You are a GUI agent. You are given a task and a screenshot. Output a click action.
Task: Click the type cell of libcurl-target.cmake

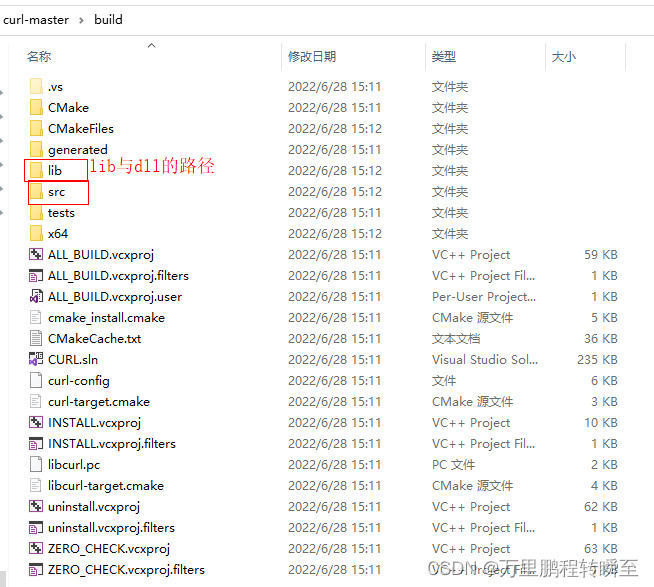(x=473, y=486)
